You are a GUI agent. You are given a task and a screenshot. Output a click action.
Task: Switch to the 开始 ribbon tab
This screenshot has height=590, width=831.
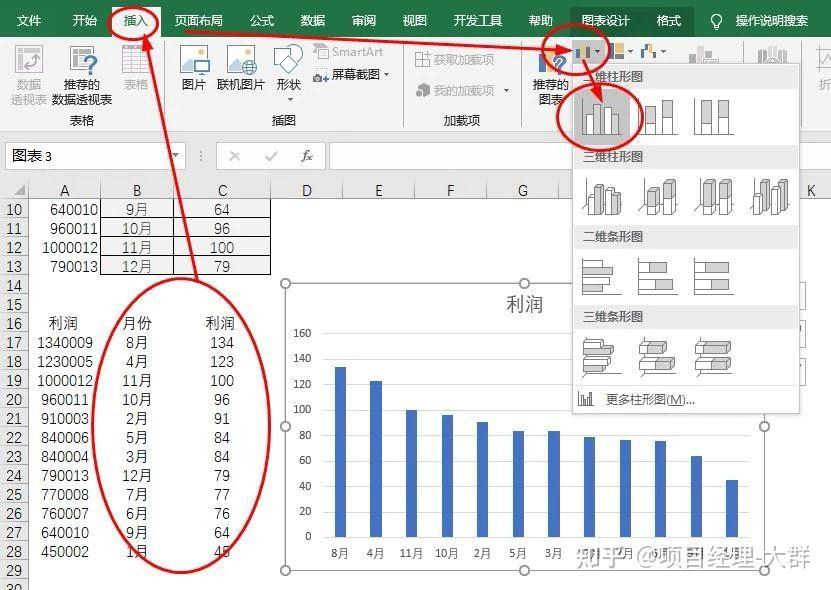tap(84, 21)
